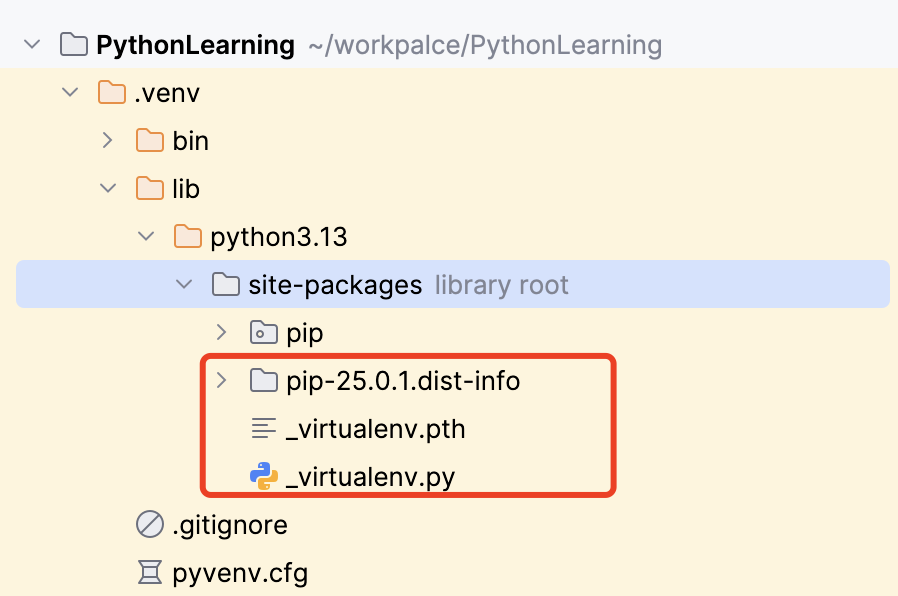Expand the pip package chevron

[222, 332]
